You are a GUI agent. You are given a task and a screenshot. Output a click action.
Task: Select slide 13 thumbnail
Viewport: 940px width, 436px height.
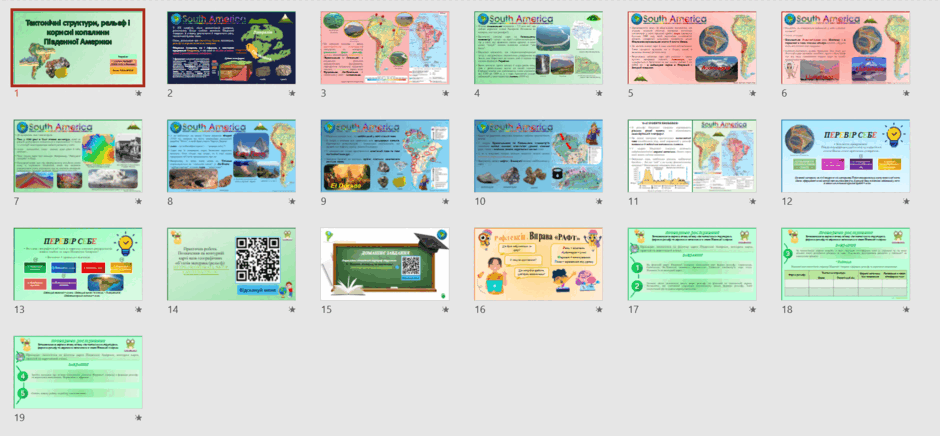[78, 264]
